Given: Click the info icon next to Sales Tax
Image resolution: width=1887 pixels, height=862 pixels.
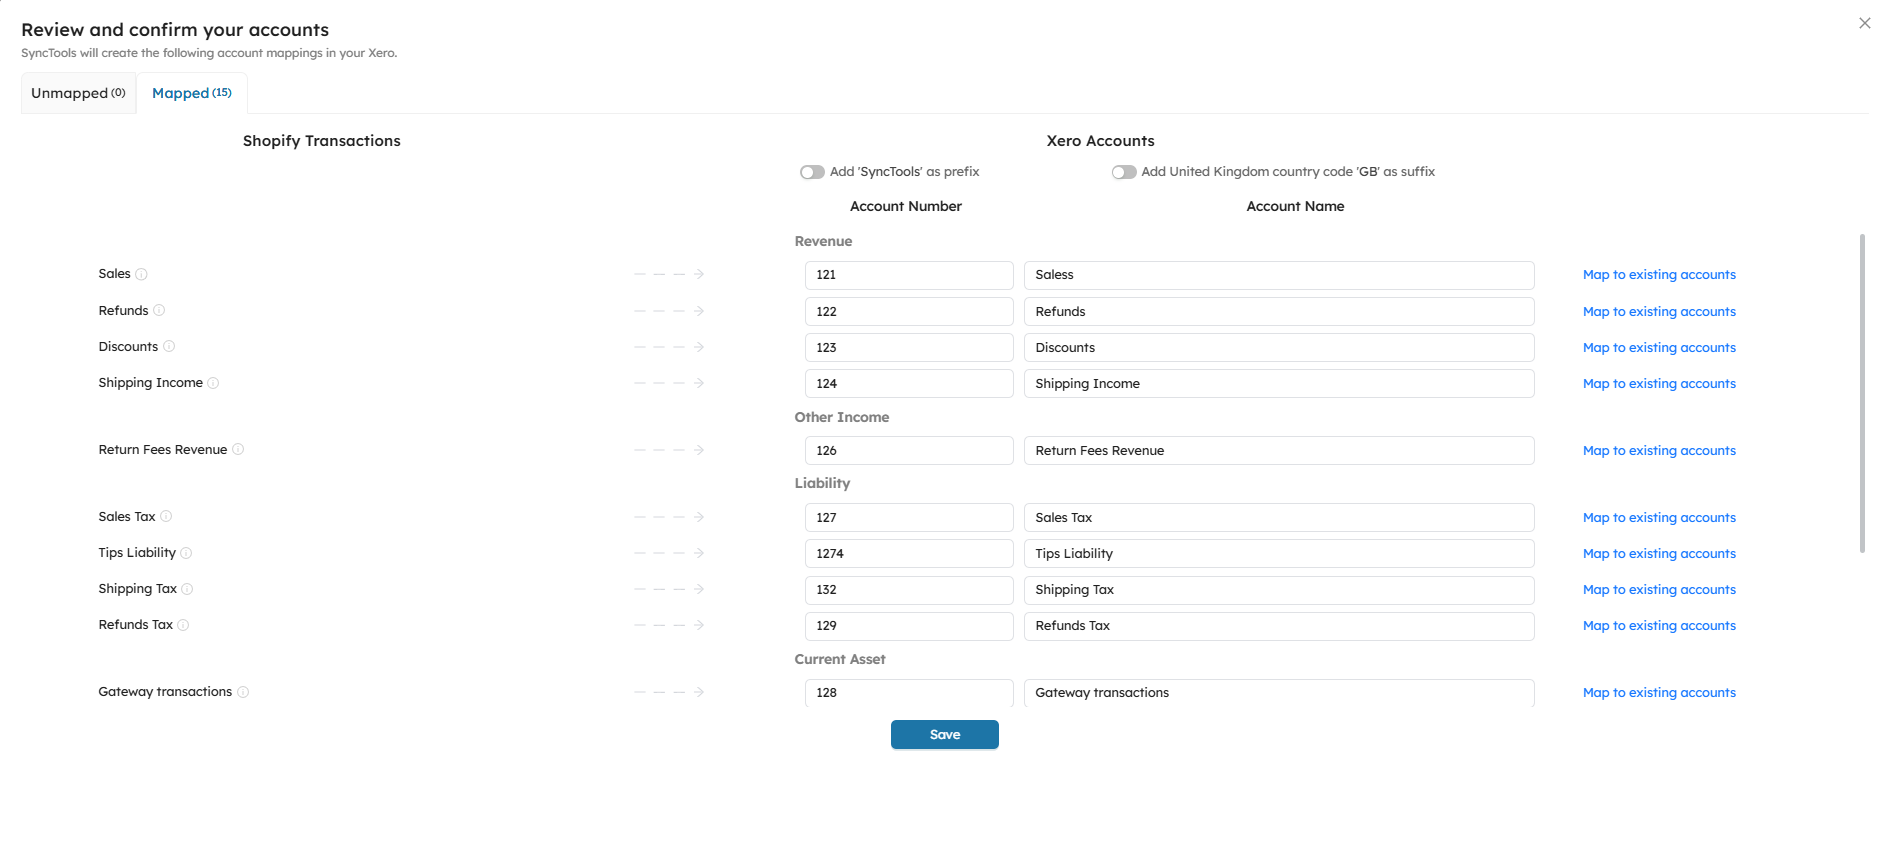Looking at the screenshot, I should [x=166, y=516].
